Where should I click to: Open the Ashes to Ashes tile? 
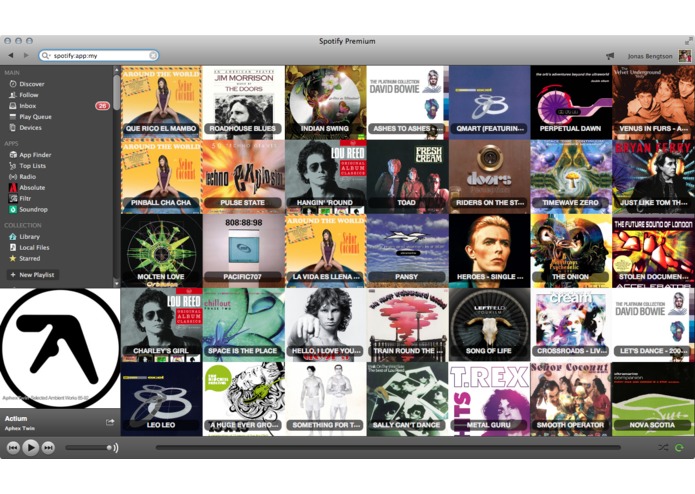[407, 103]
